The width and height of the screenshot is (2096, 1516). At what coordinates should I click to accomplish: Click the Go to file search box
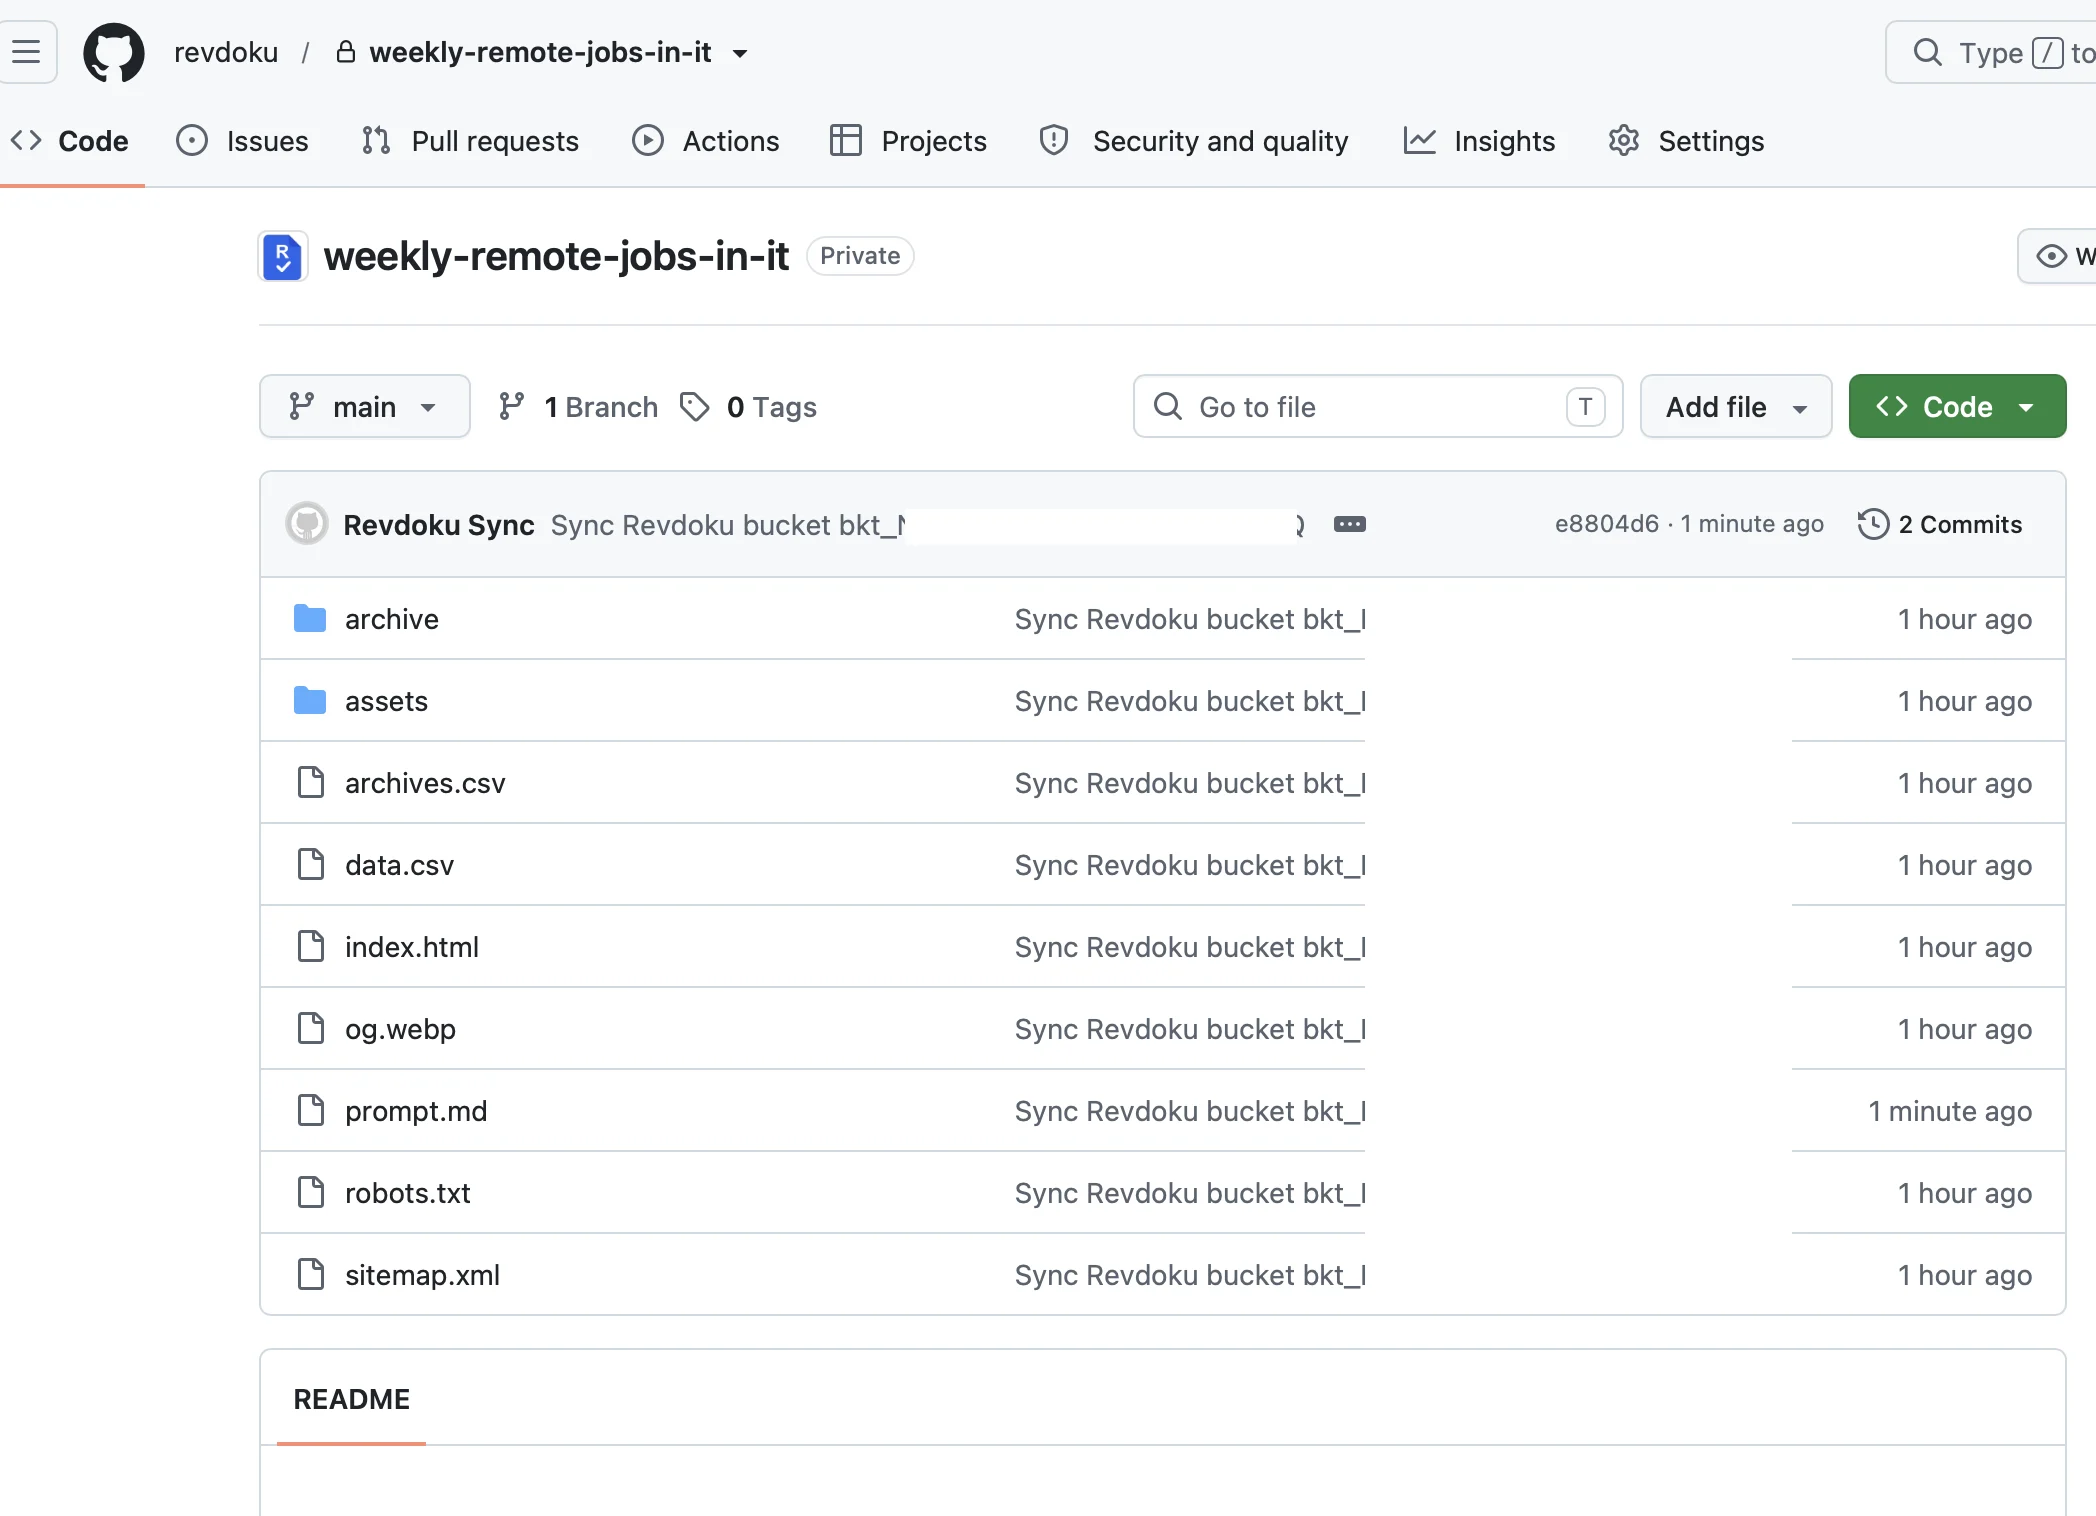[1378, 407]
